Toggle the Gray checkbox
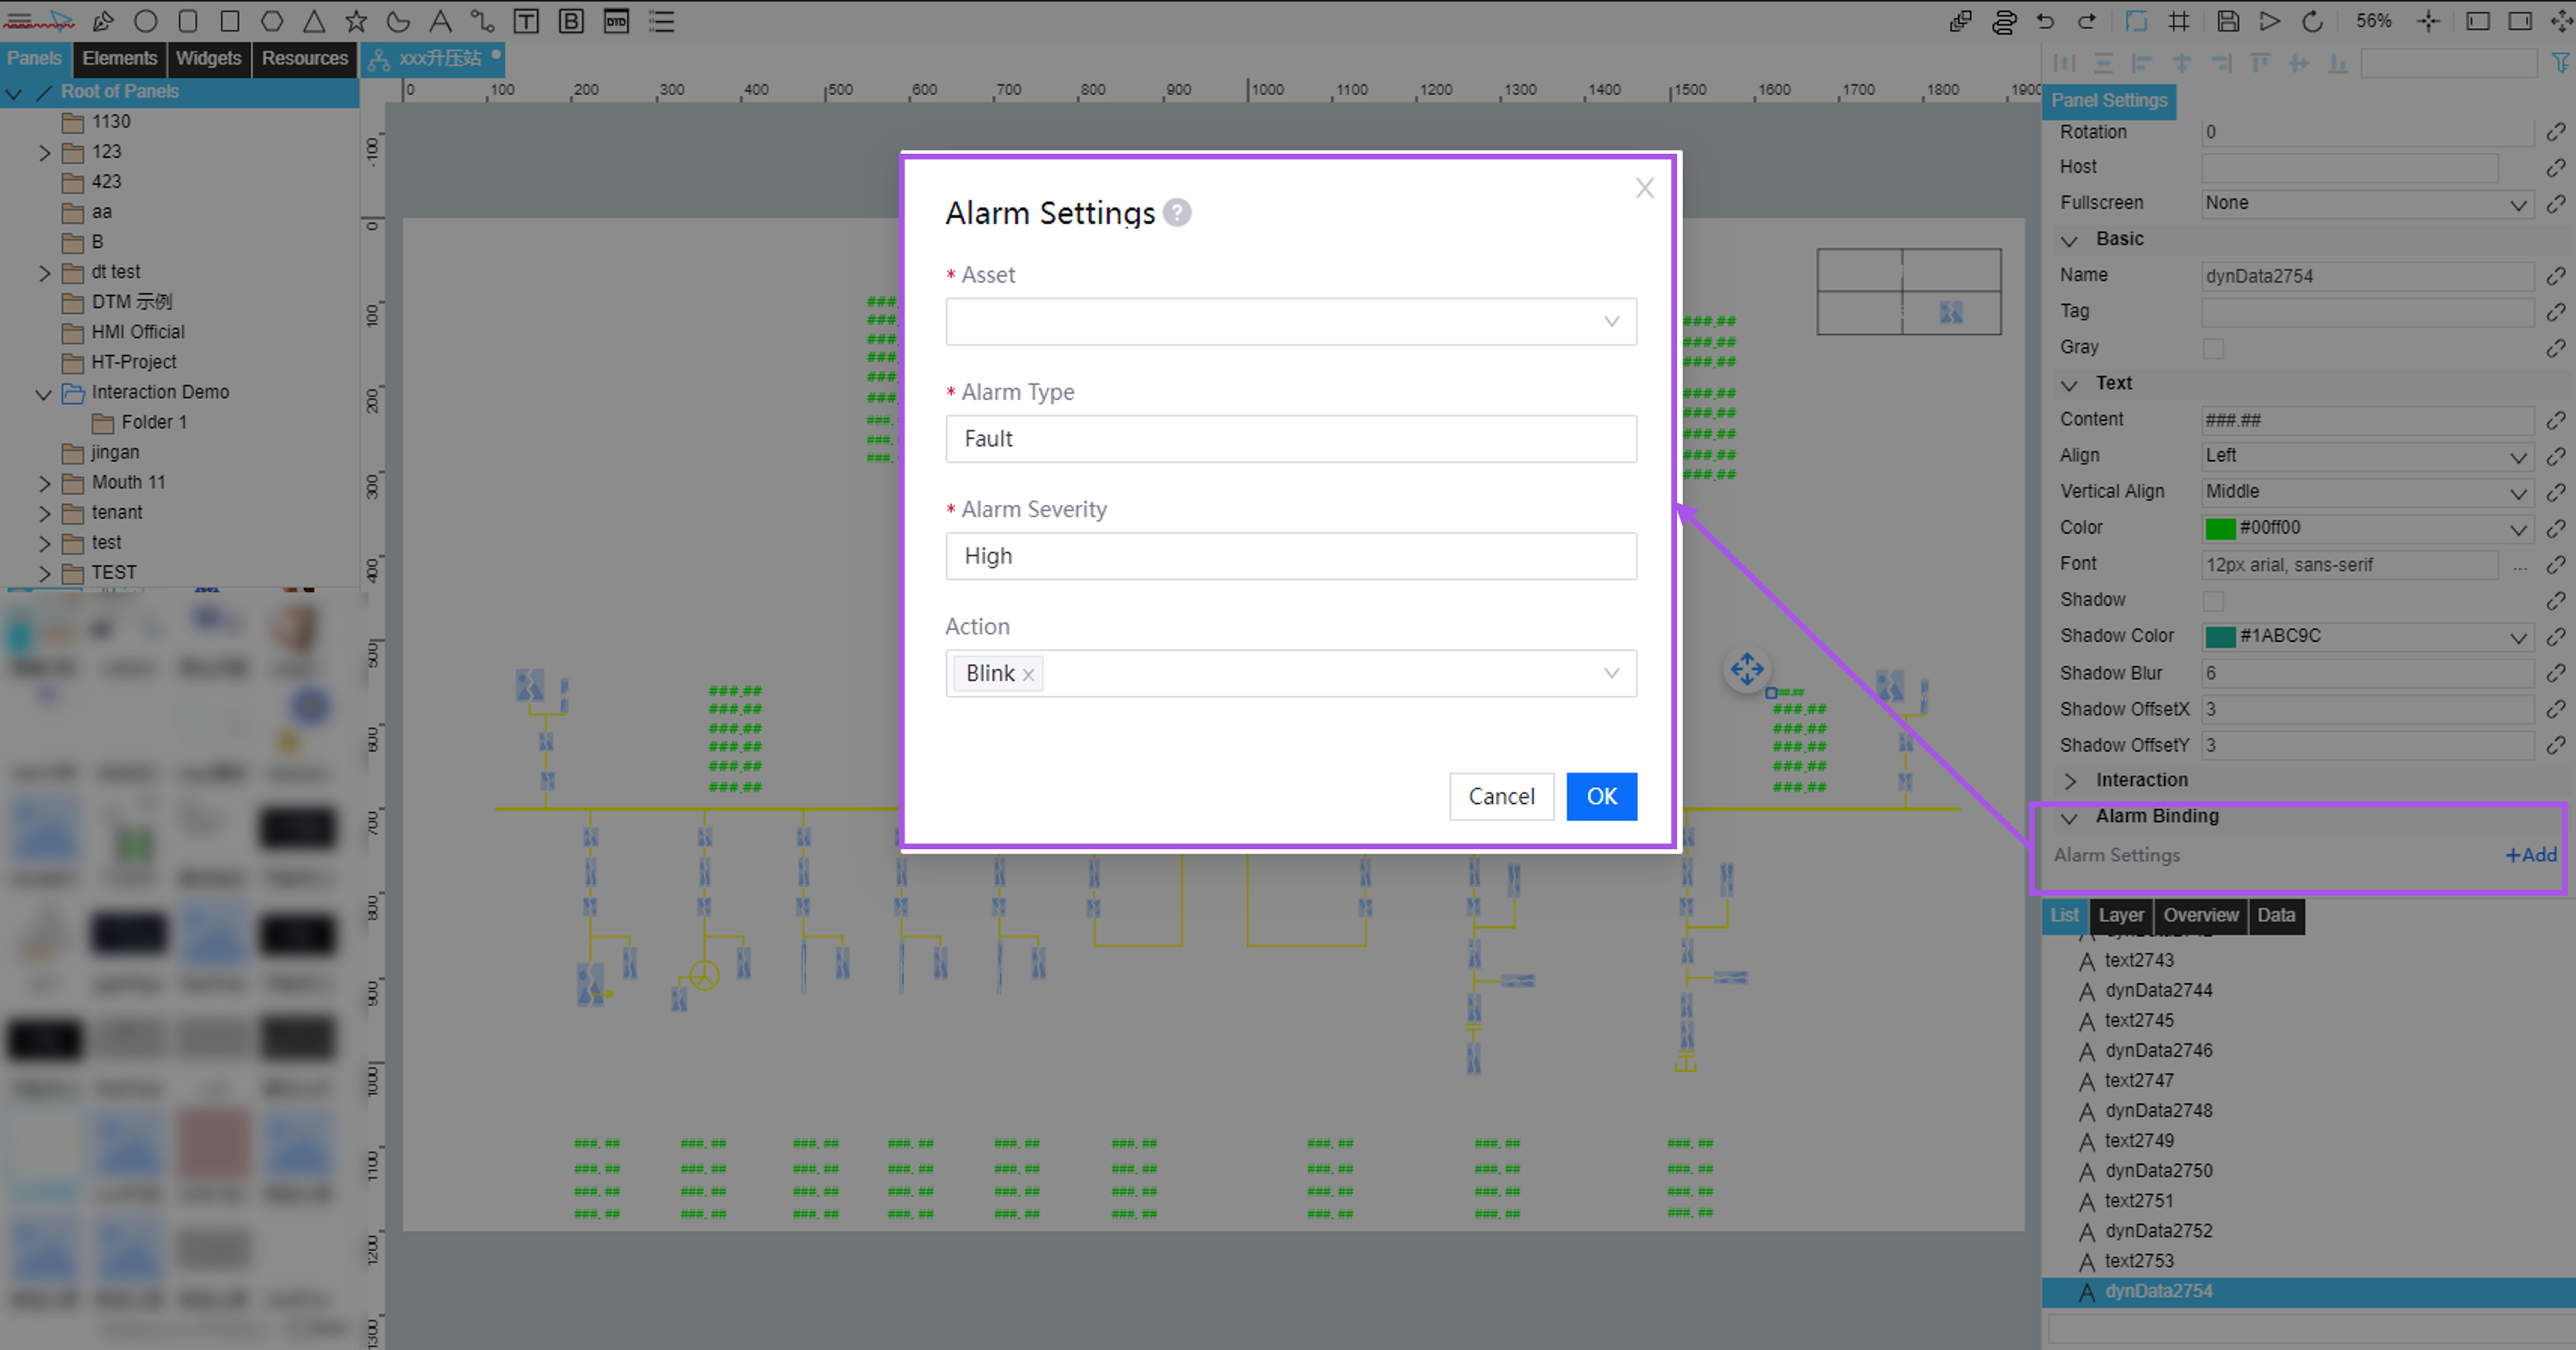 (x=2213, y=348)
